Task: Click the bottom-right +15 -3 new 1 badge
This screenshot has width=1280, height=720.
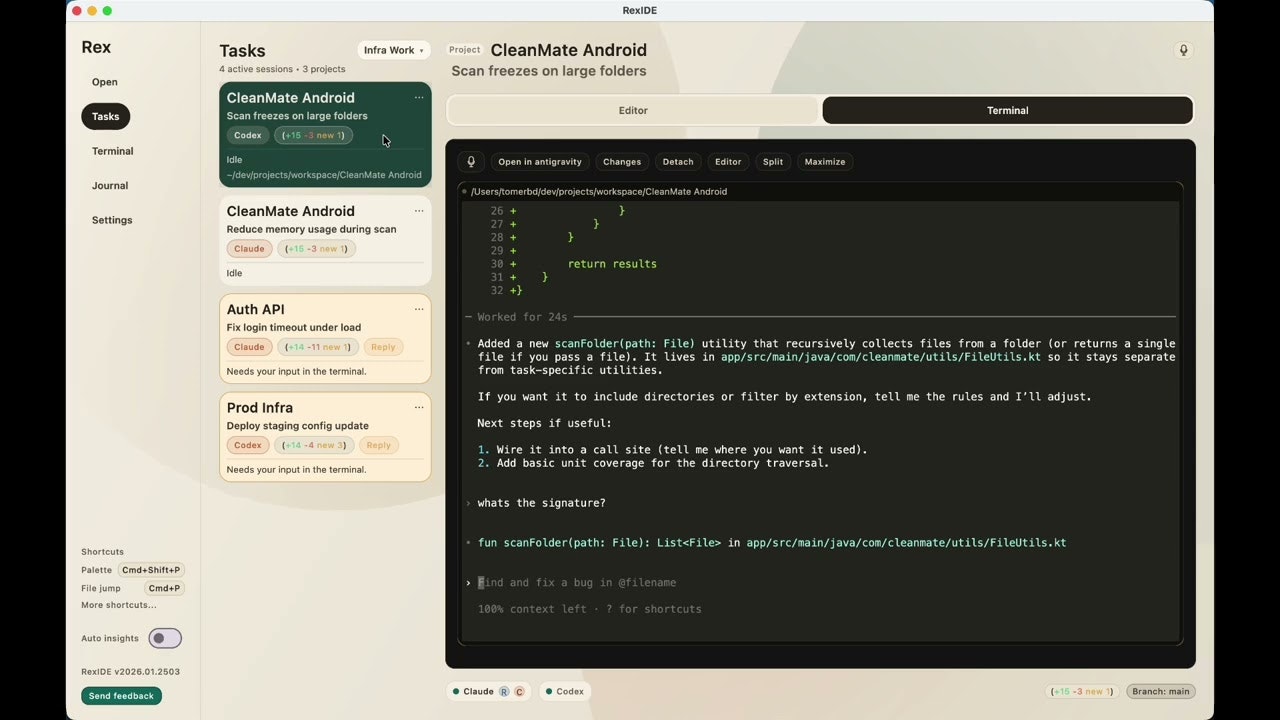Action: (1082, 691)
